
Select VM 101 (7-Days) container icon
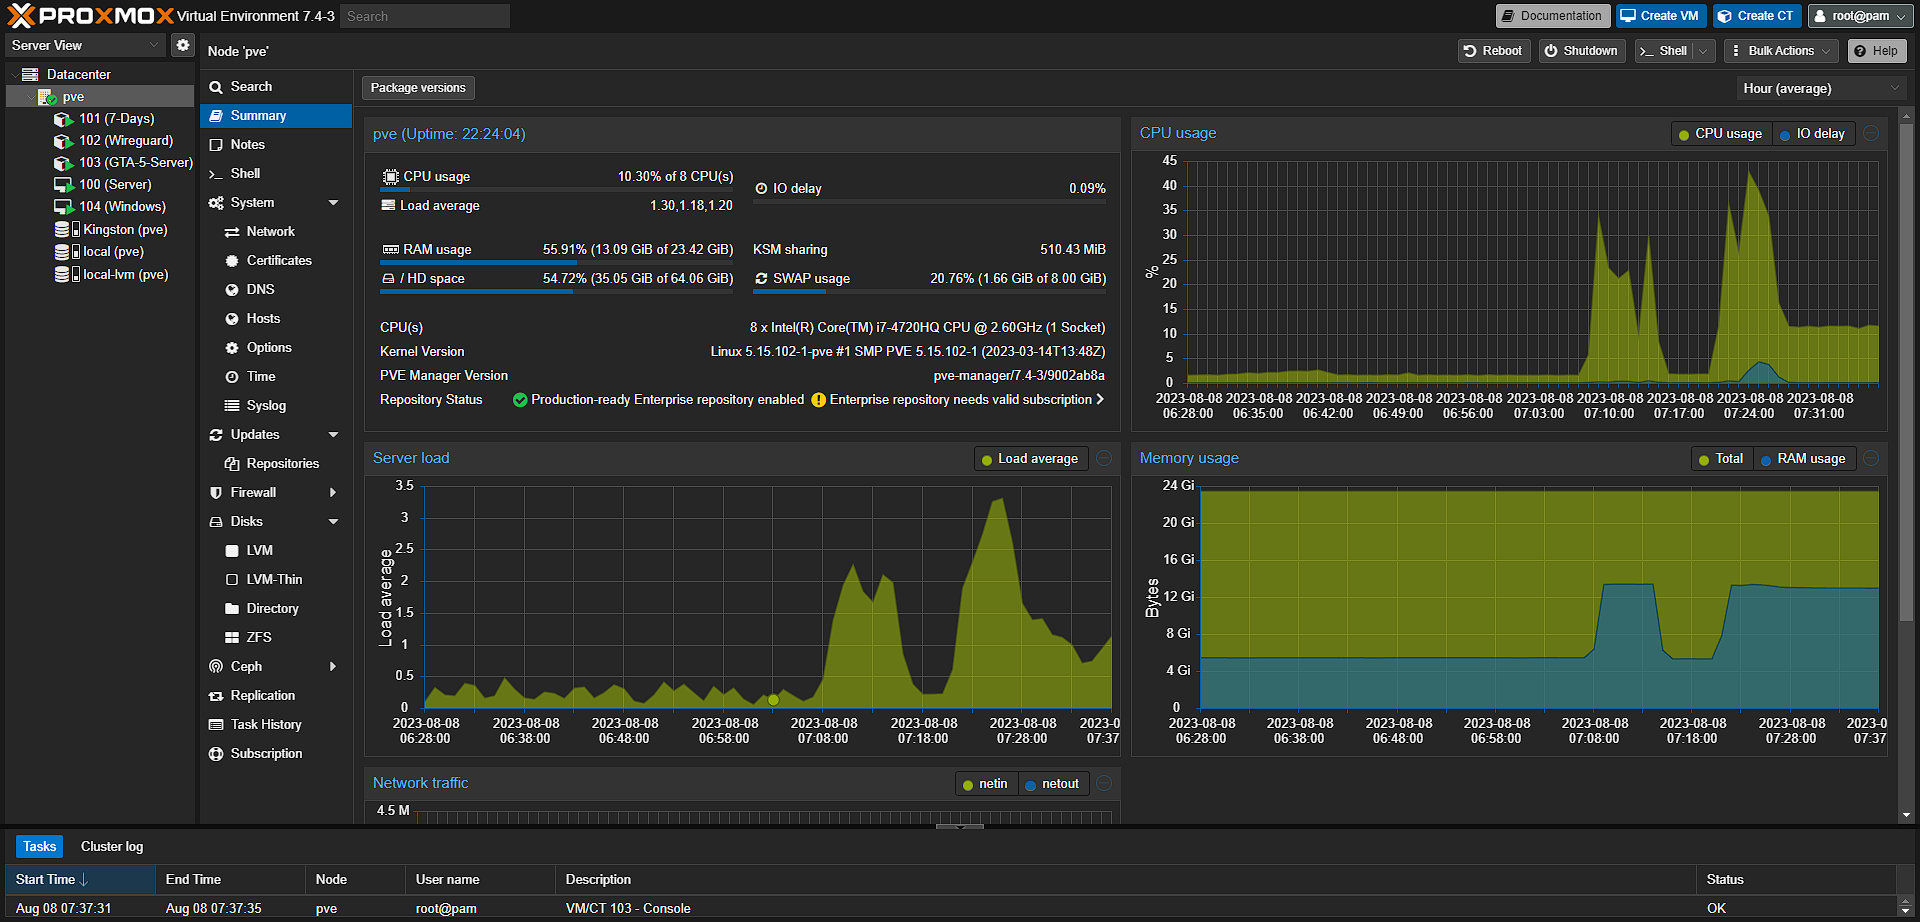pyautogui.click(x=63, y=119)
